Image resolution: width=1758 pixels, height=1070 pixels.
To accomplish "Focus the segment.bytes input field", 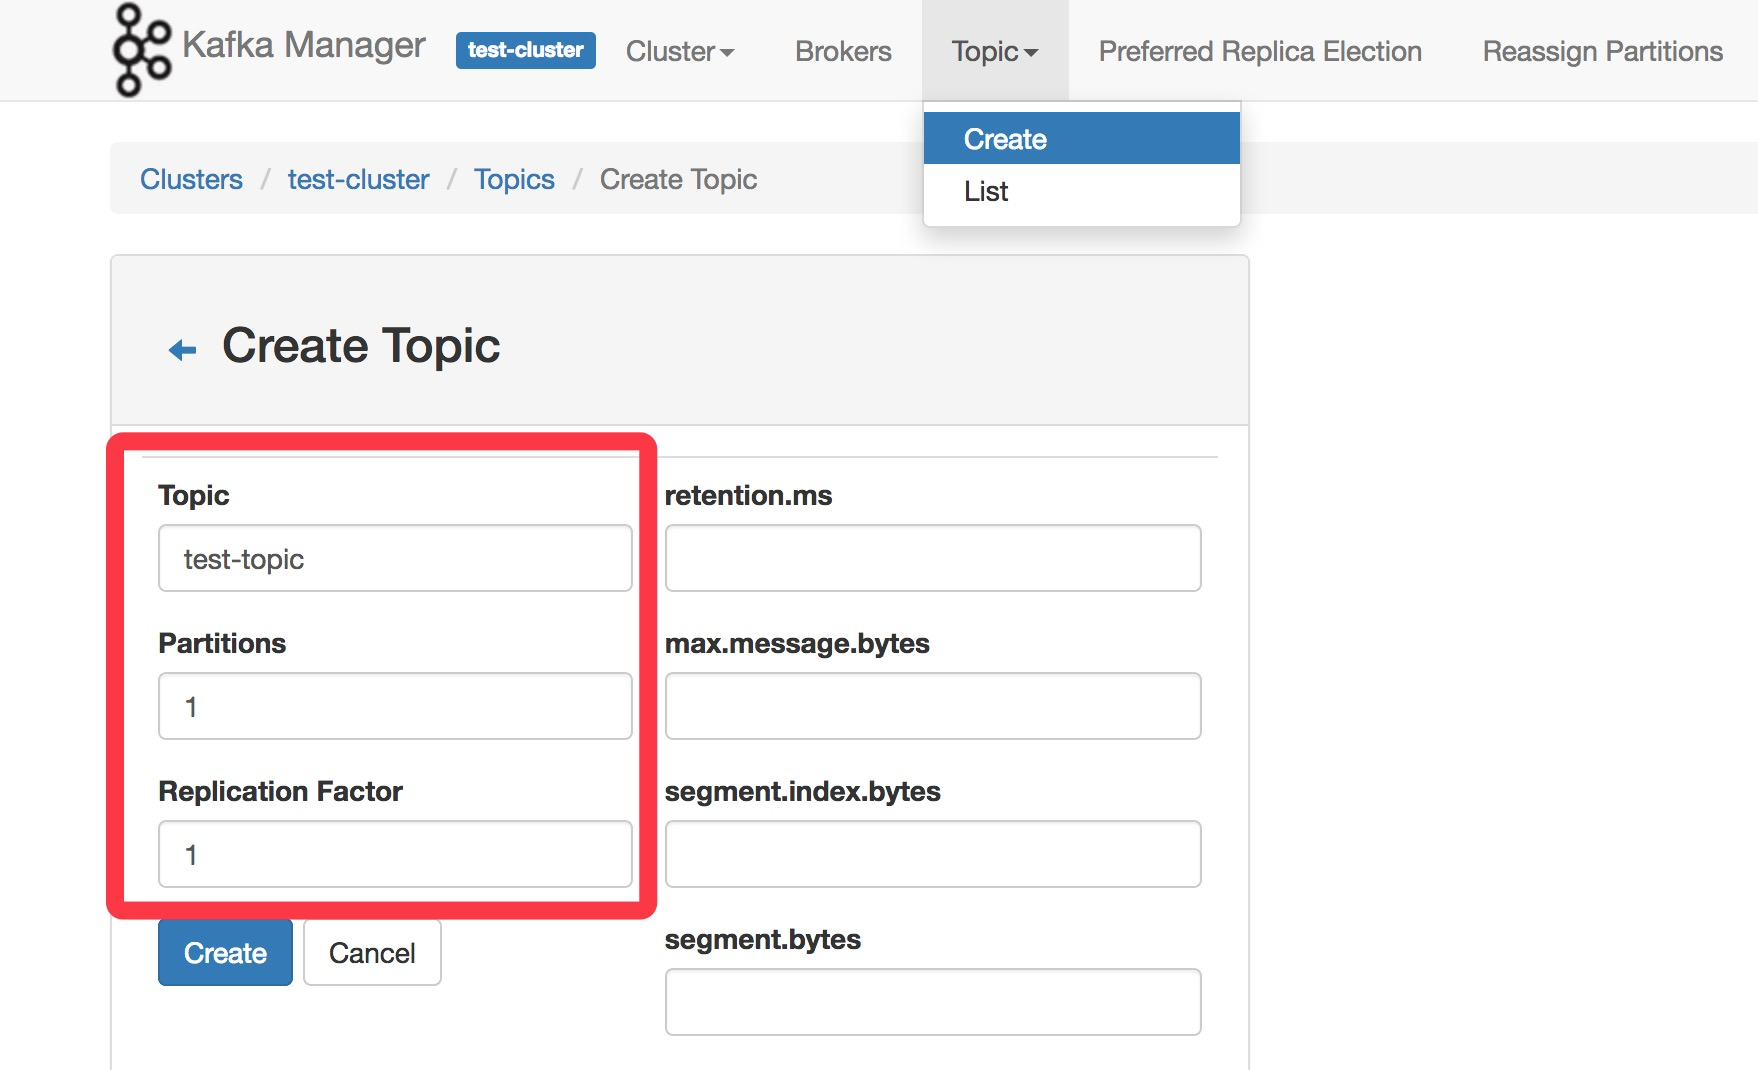I will [933, 1002].
